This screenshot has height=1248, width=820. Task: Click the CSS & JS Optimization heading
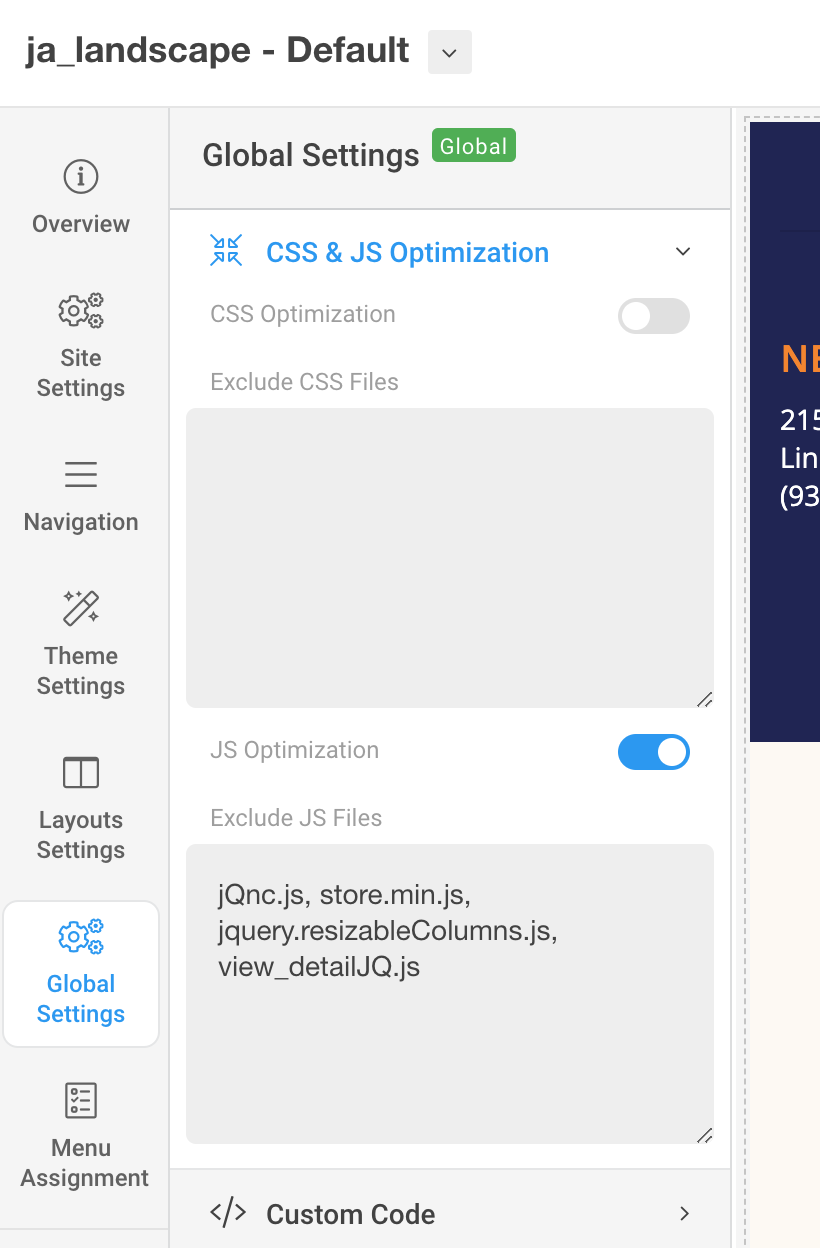coord(407,253)
